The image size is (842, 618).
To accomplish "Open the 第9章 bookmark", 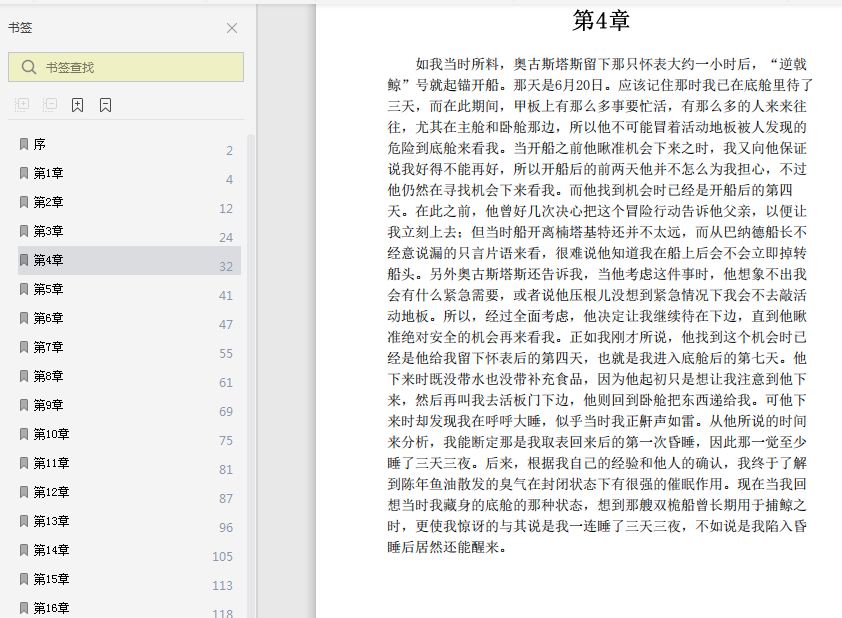I will (x=129, y=405).
